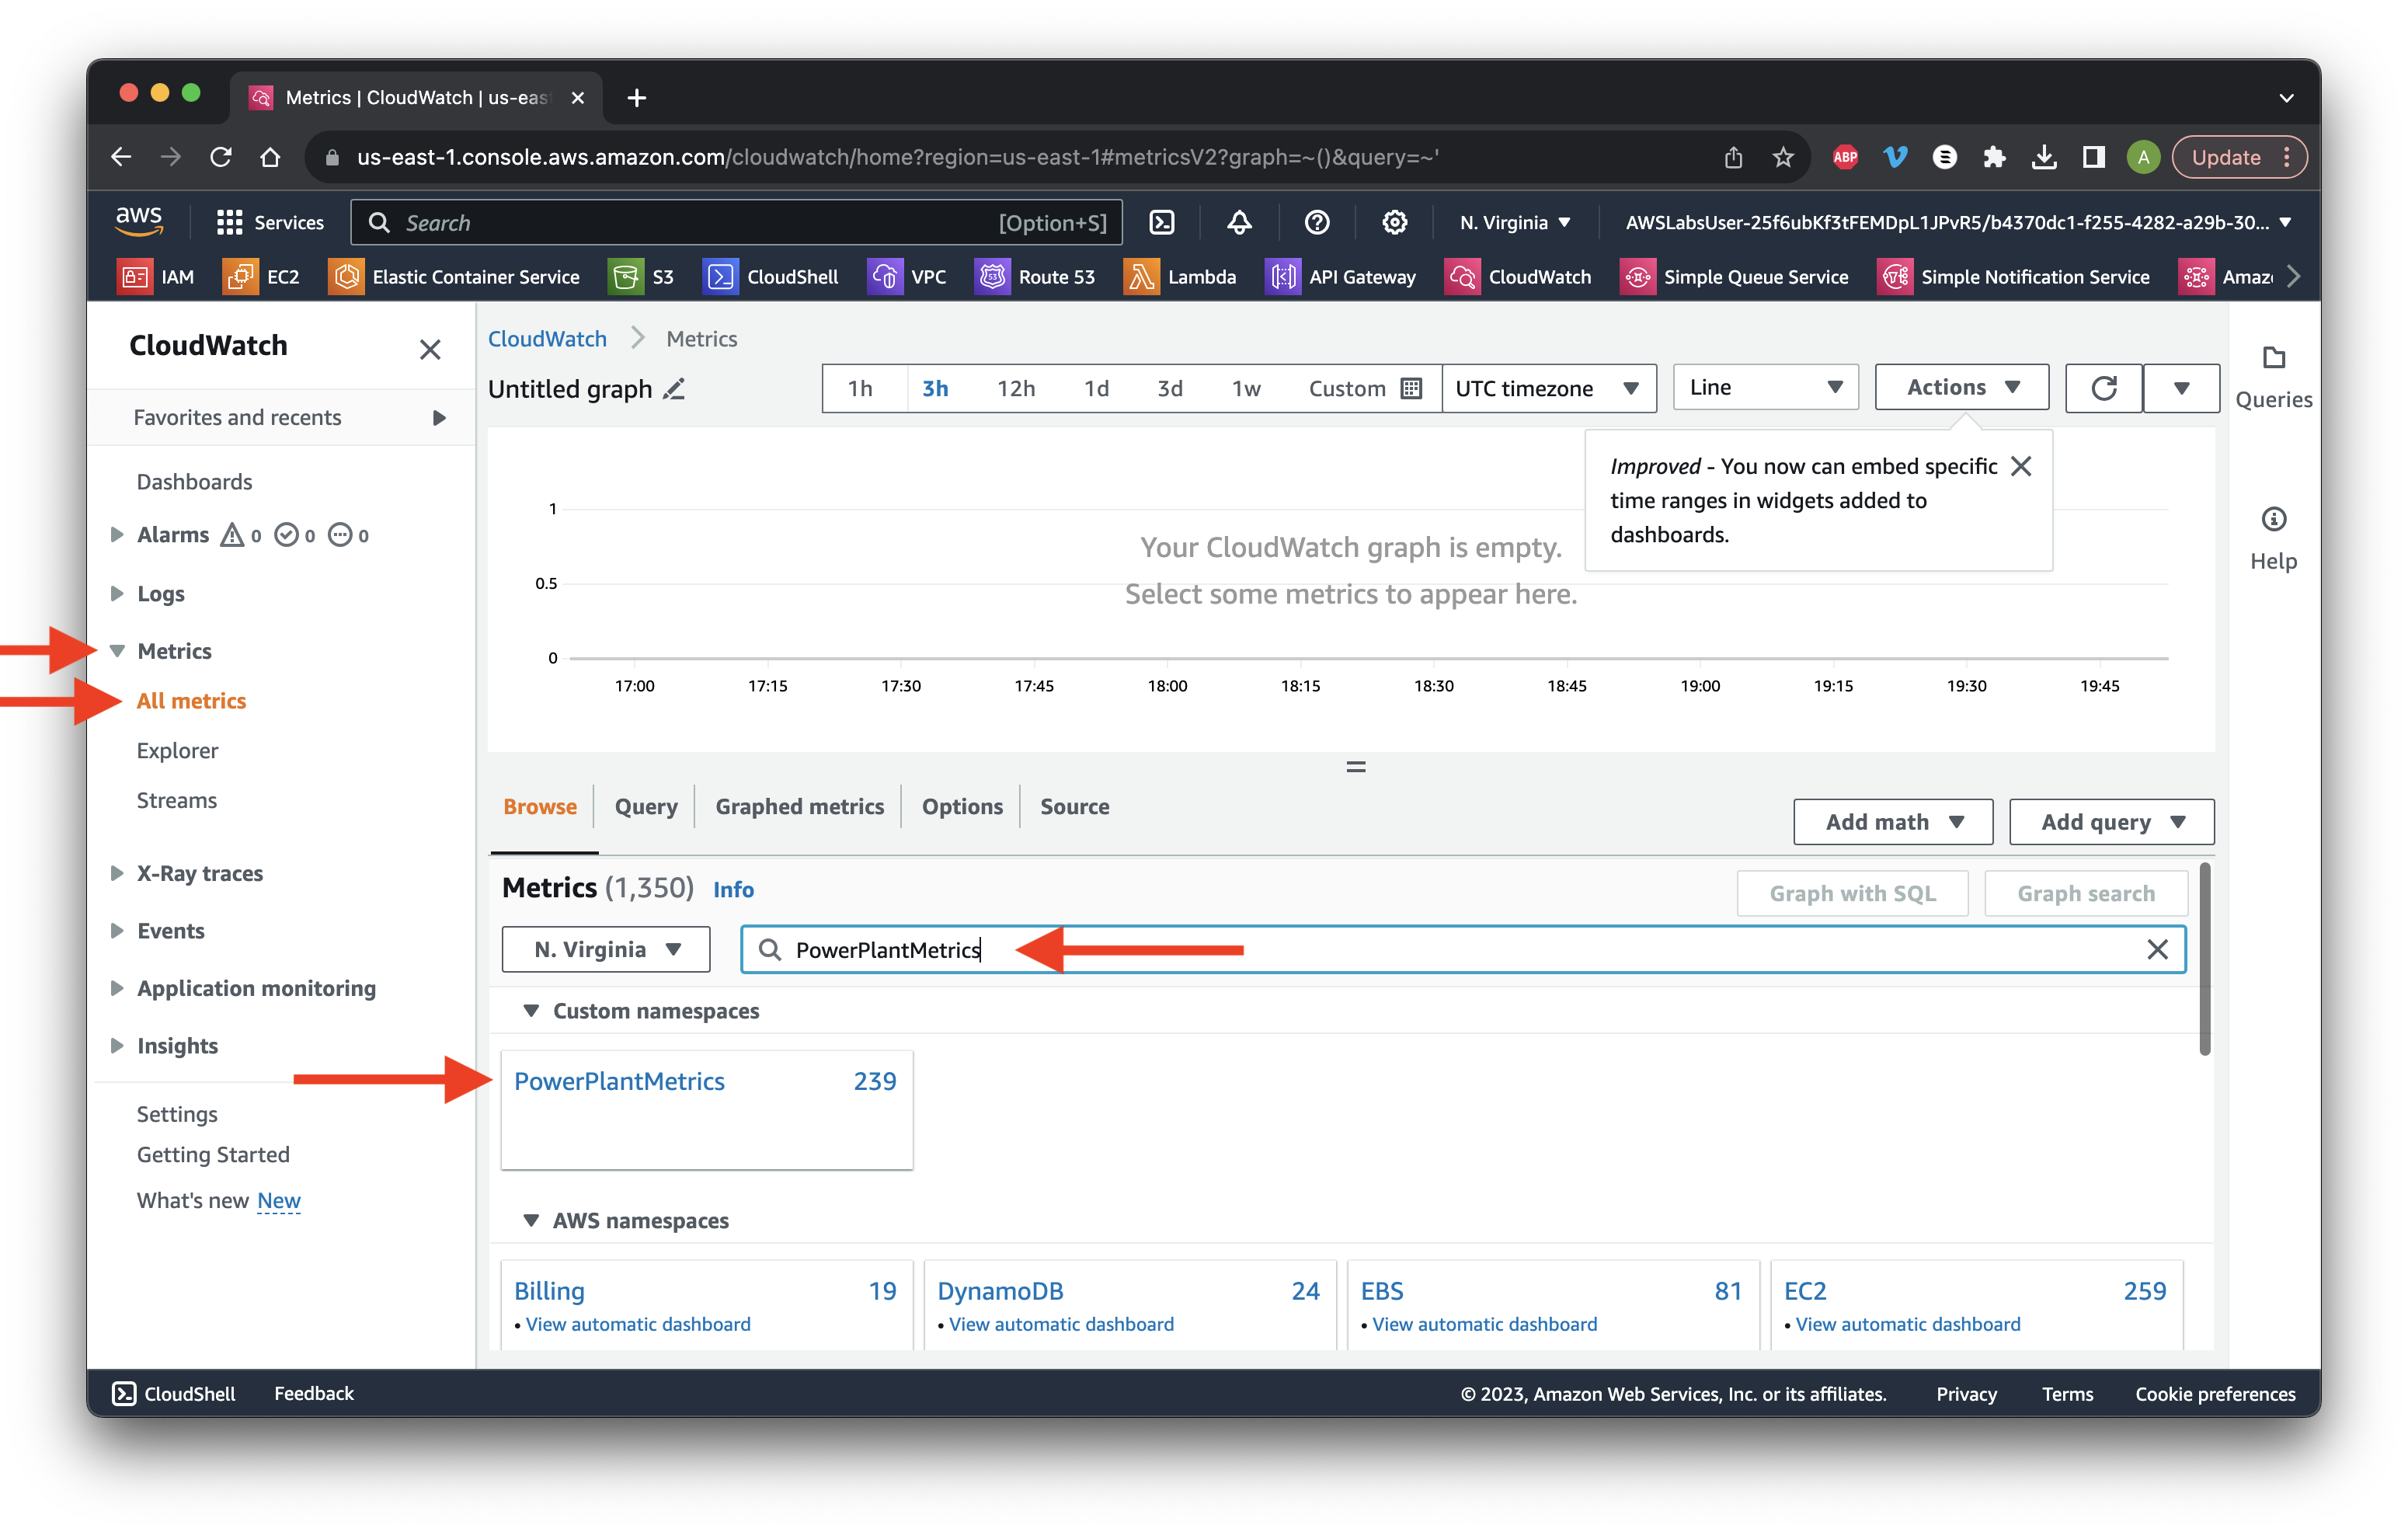Open the Route 53 favorite shortcut
This screenshot has width=2408, height=1532.
pyautogui.click(x=1035, y=276)
